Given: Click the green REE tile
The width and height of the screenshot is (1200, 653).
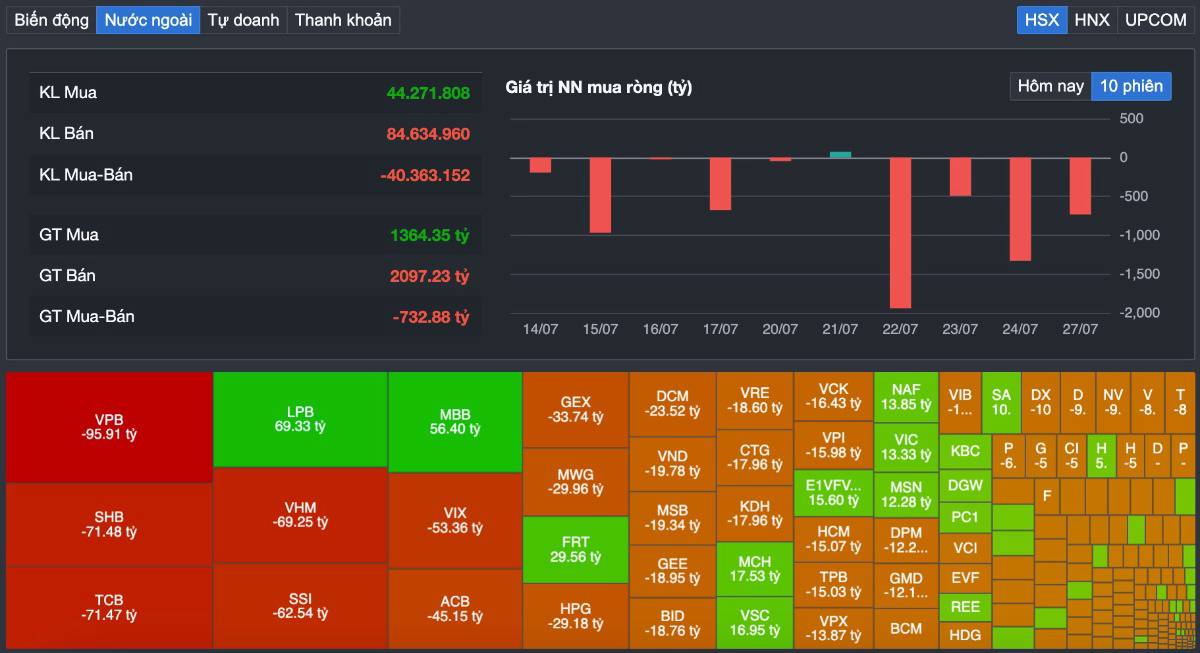Looking at the screenshot, I should coord(965,607).
